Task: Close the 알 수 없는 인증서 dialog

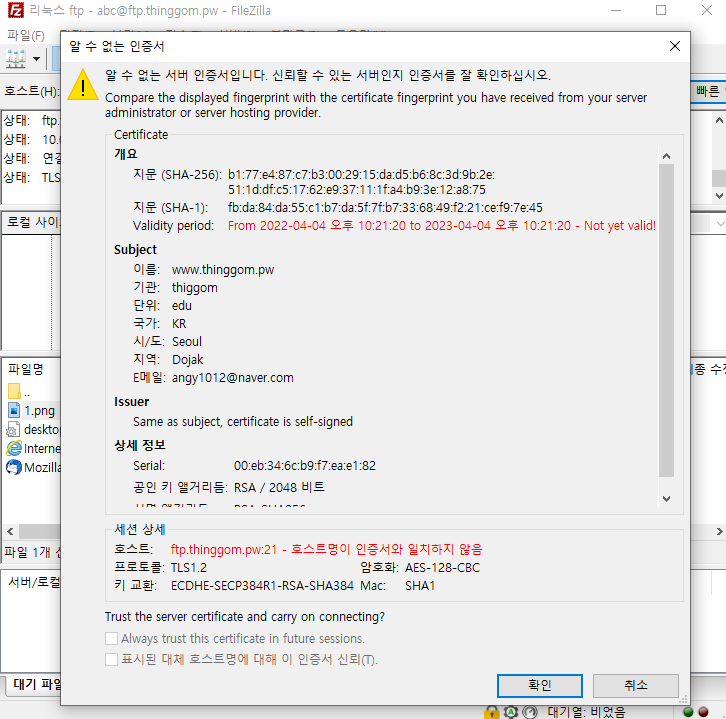Action: (675, 46)
